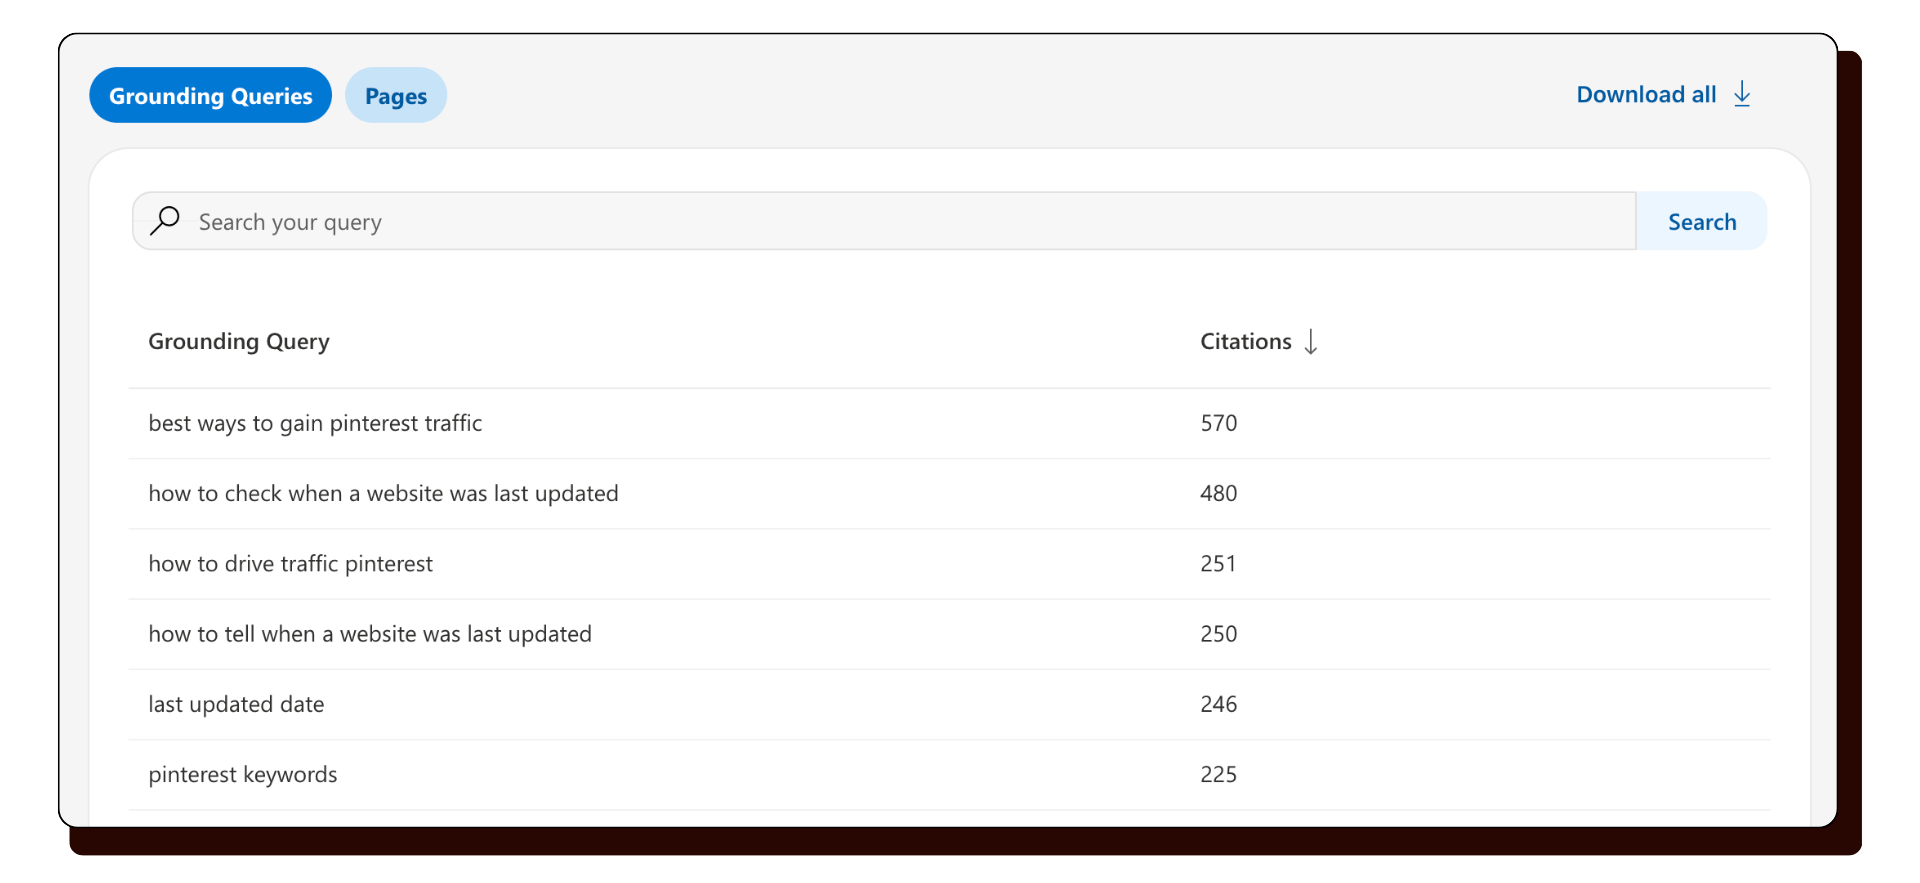Select the 'pinterest keywords' query row

point(242,774)
